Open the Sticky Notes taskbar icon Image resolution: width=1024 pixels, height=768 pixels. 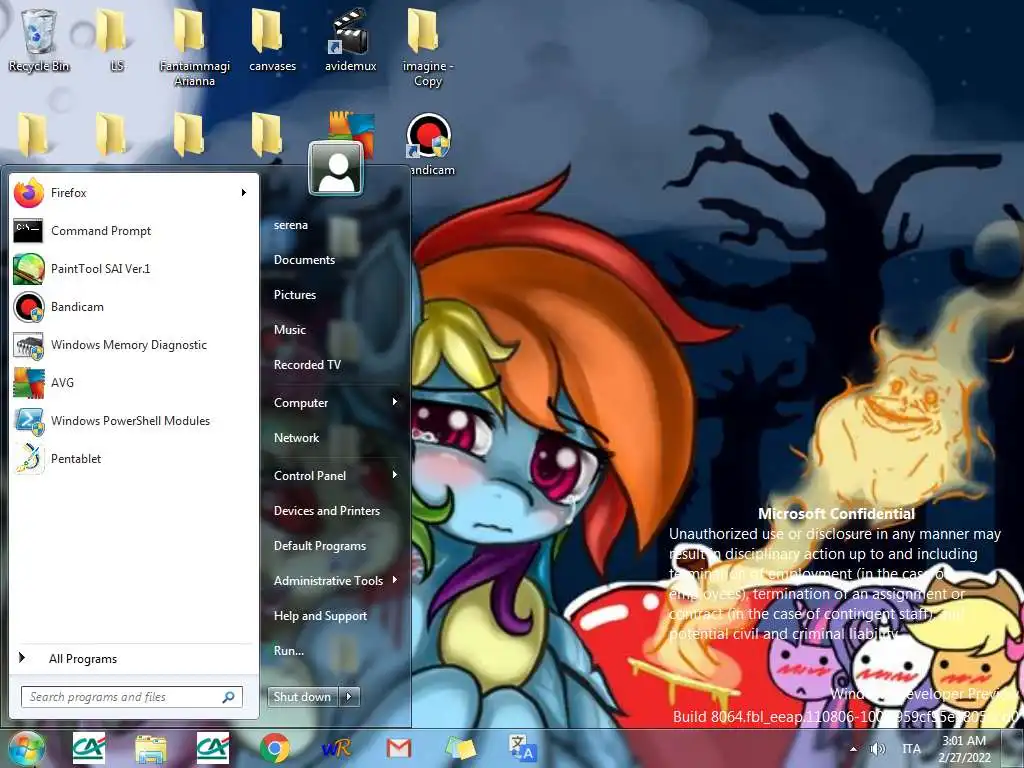click(460, 748)
